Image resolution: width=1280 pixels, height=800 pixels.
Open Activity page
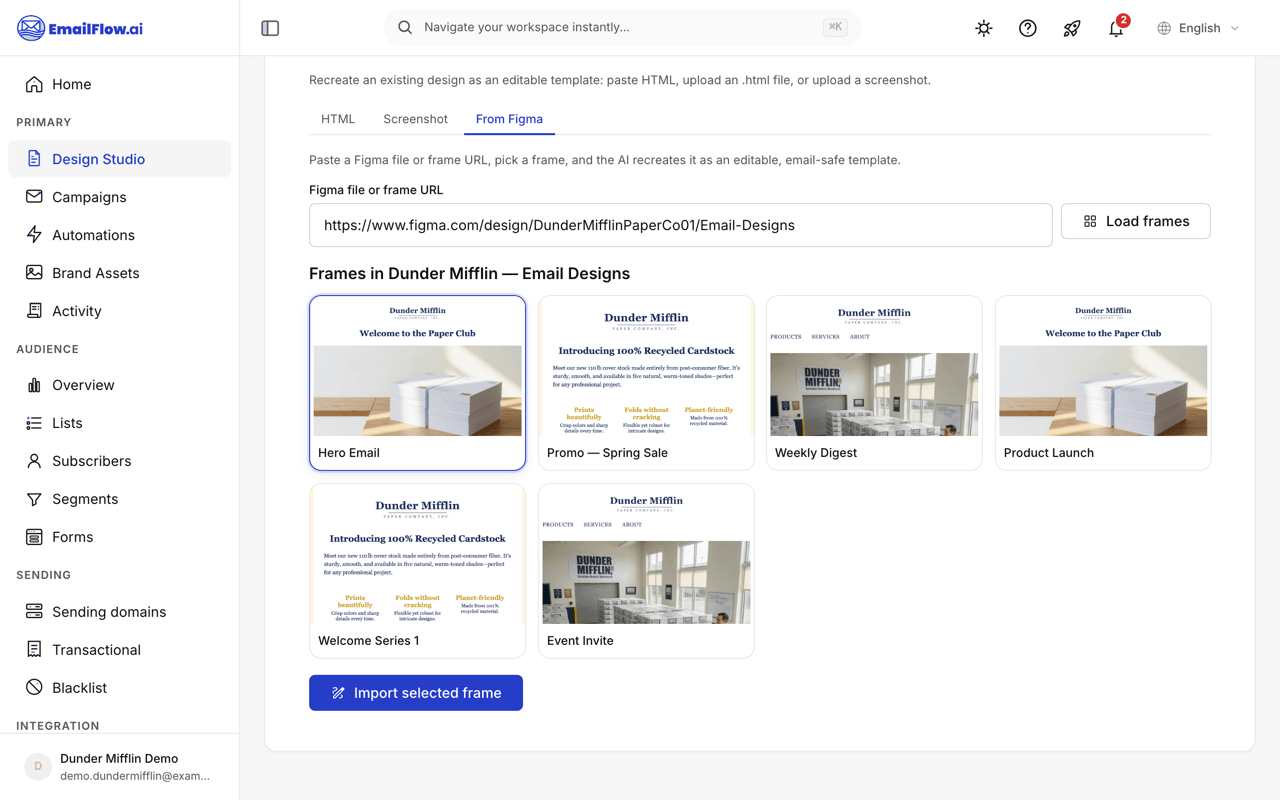pos(120,311)
